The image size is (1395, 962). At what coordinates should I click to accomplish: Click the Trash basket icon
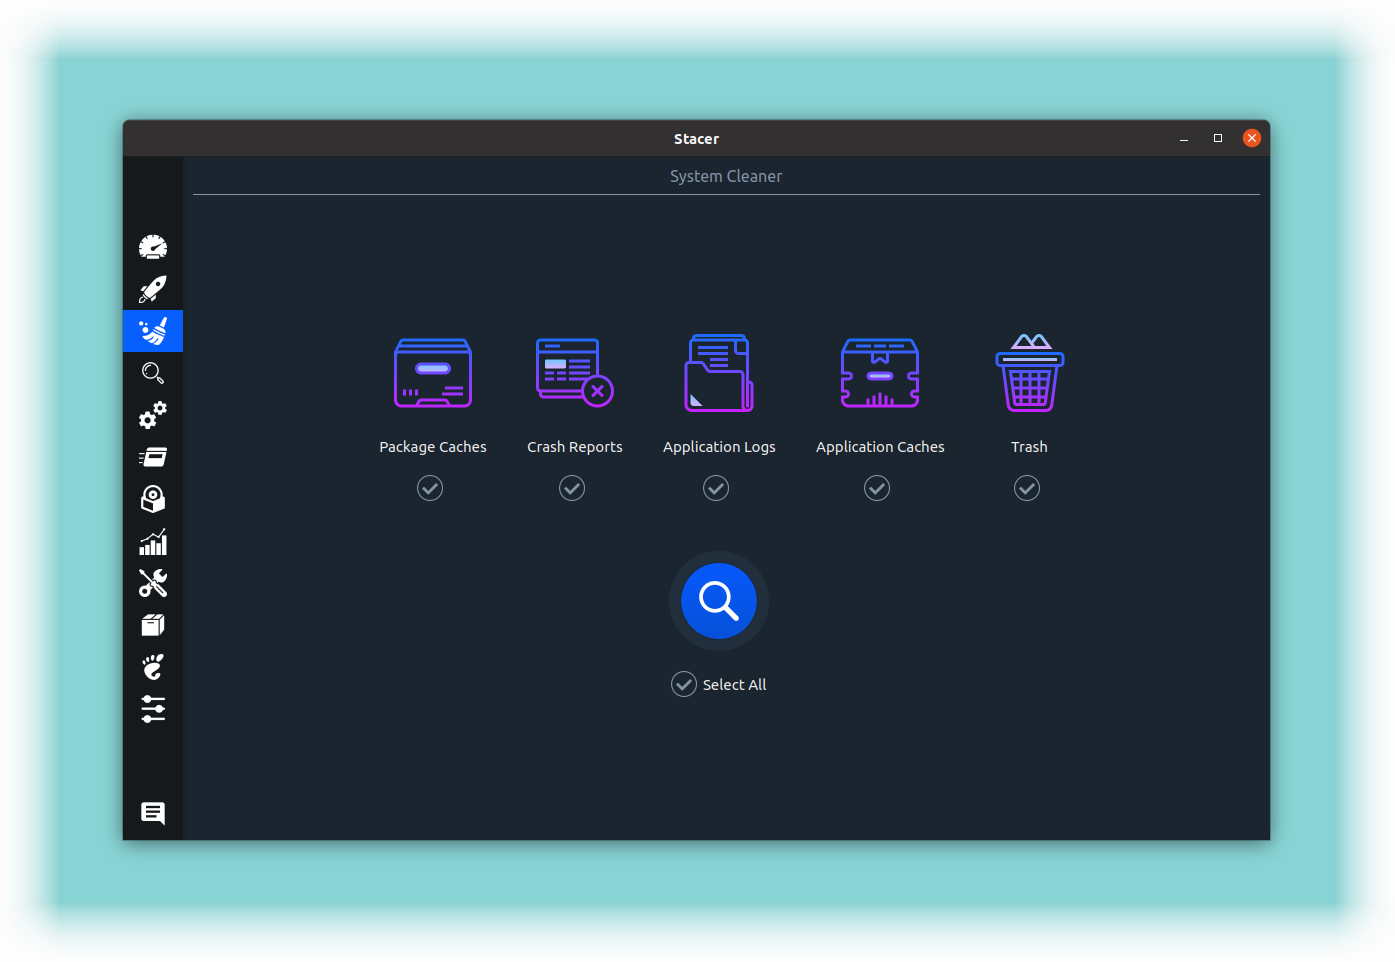[x=1029, y=373]
